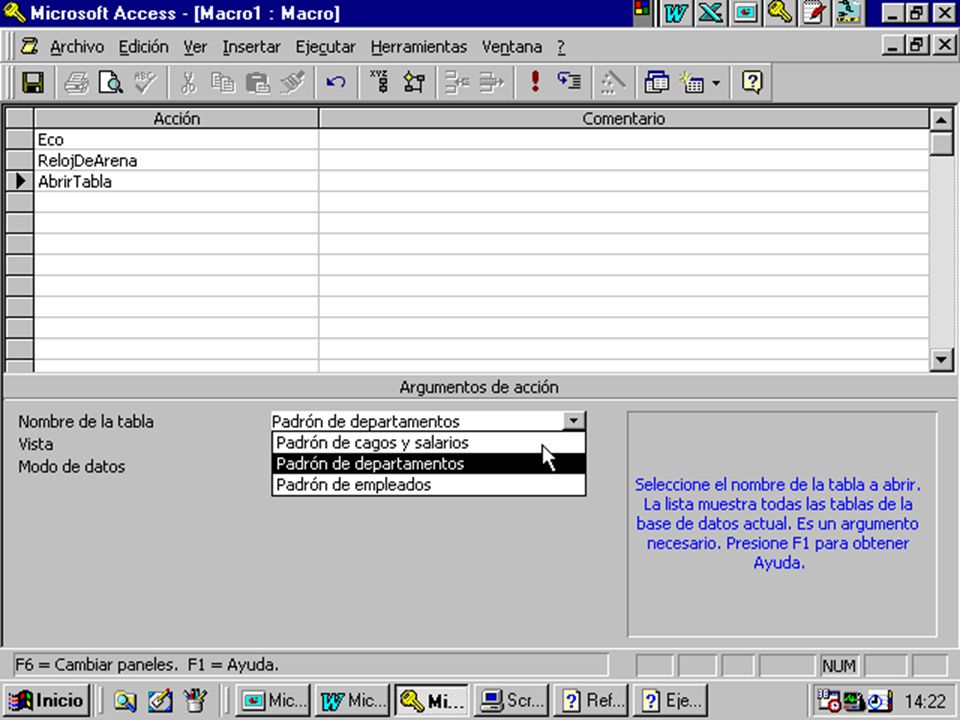
Task: Click the Eco action cell
Action: point(176,140)
